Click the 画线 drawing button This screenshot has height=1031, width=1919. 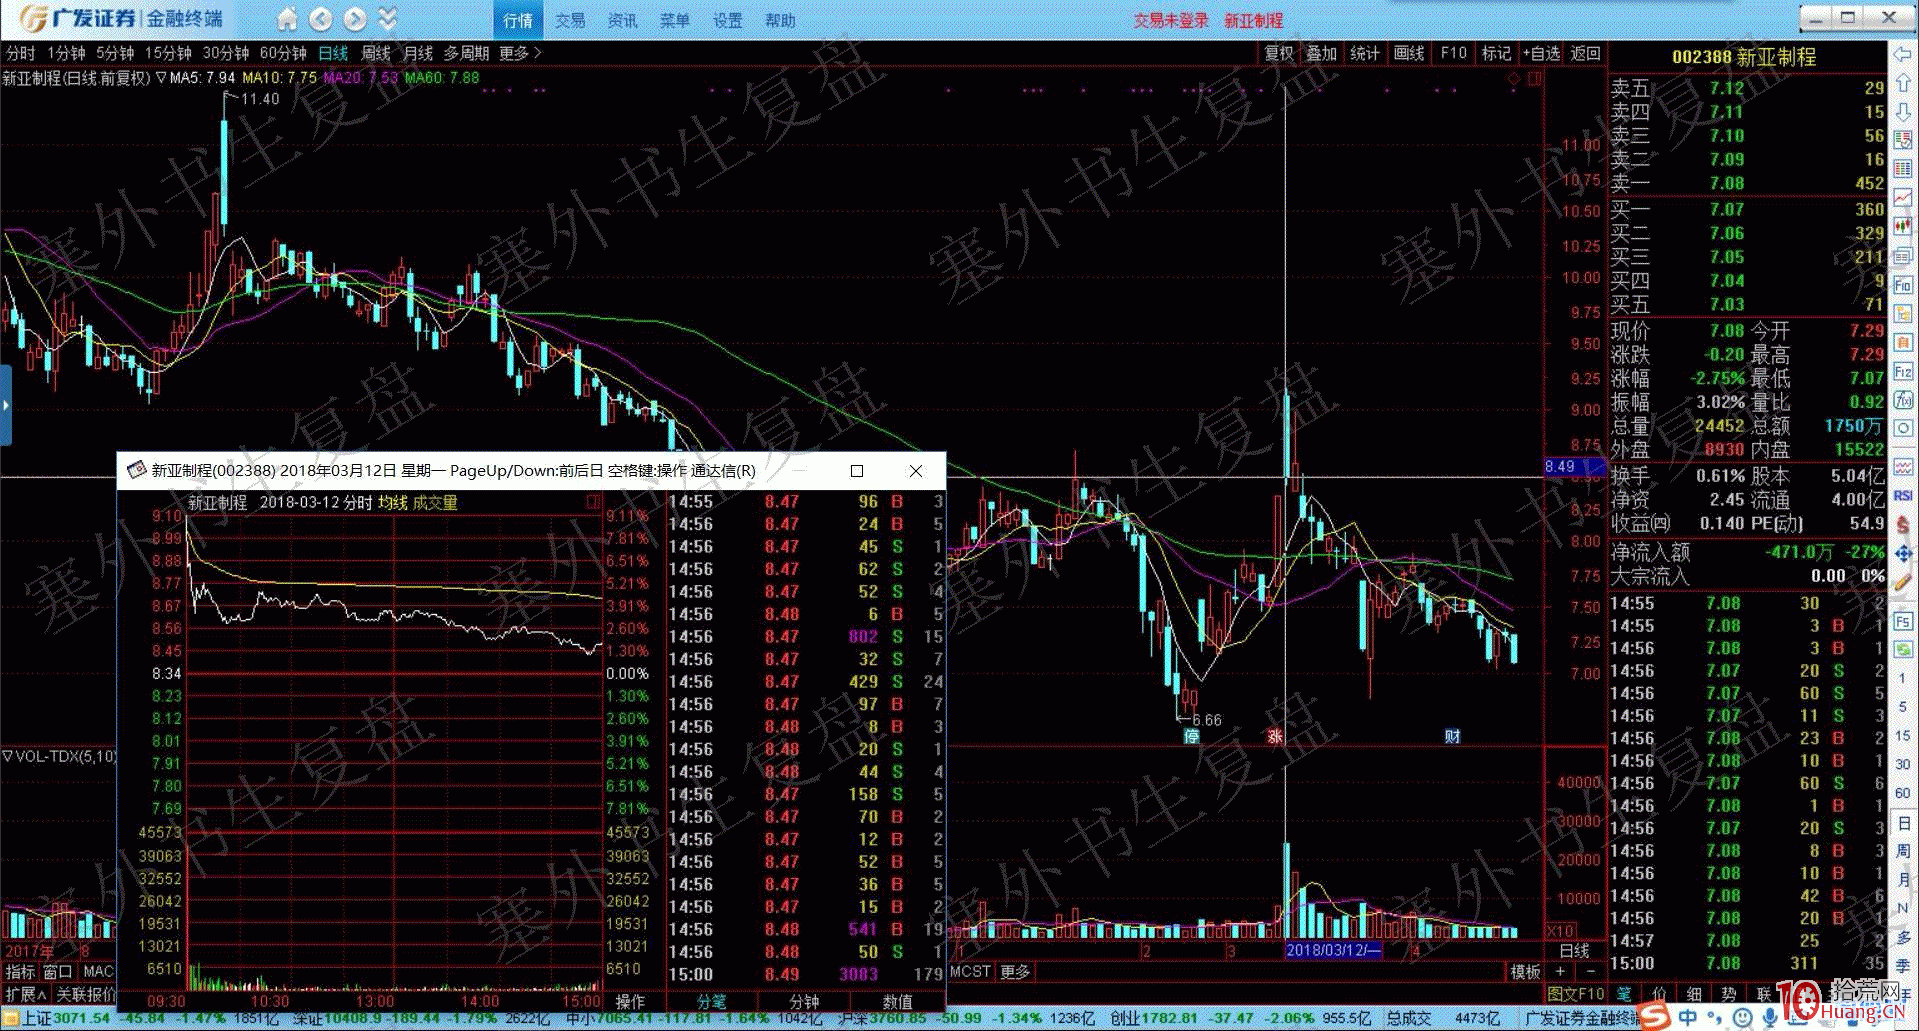pyautogui.click(x=1409, y=53)
